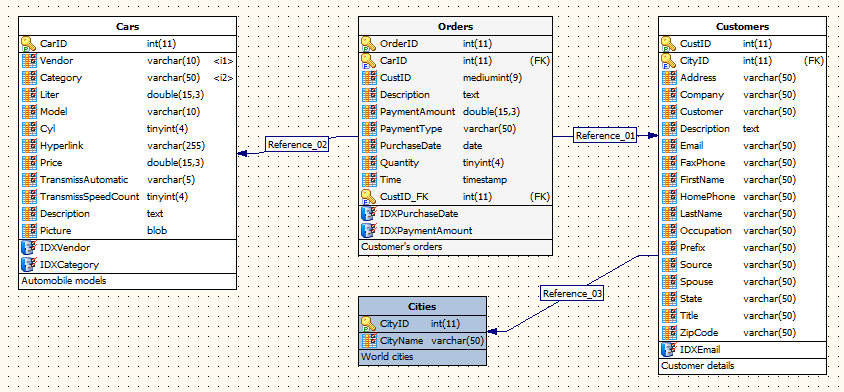Click the Customer details comment text
This screenshot has width=844, height=392.
(697, 366)
